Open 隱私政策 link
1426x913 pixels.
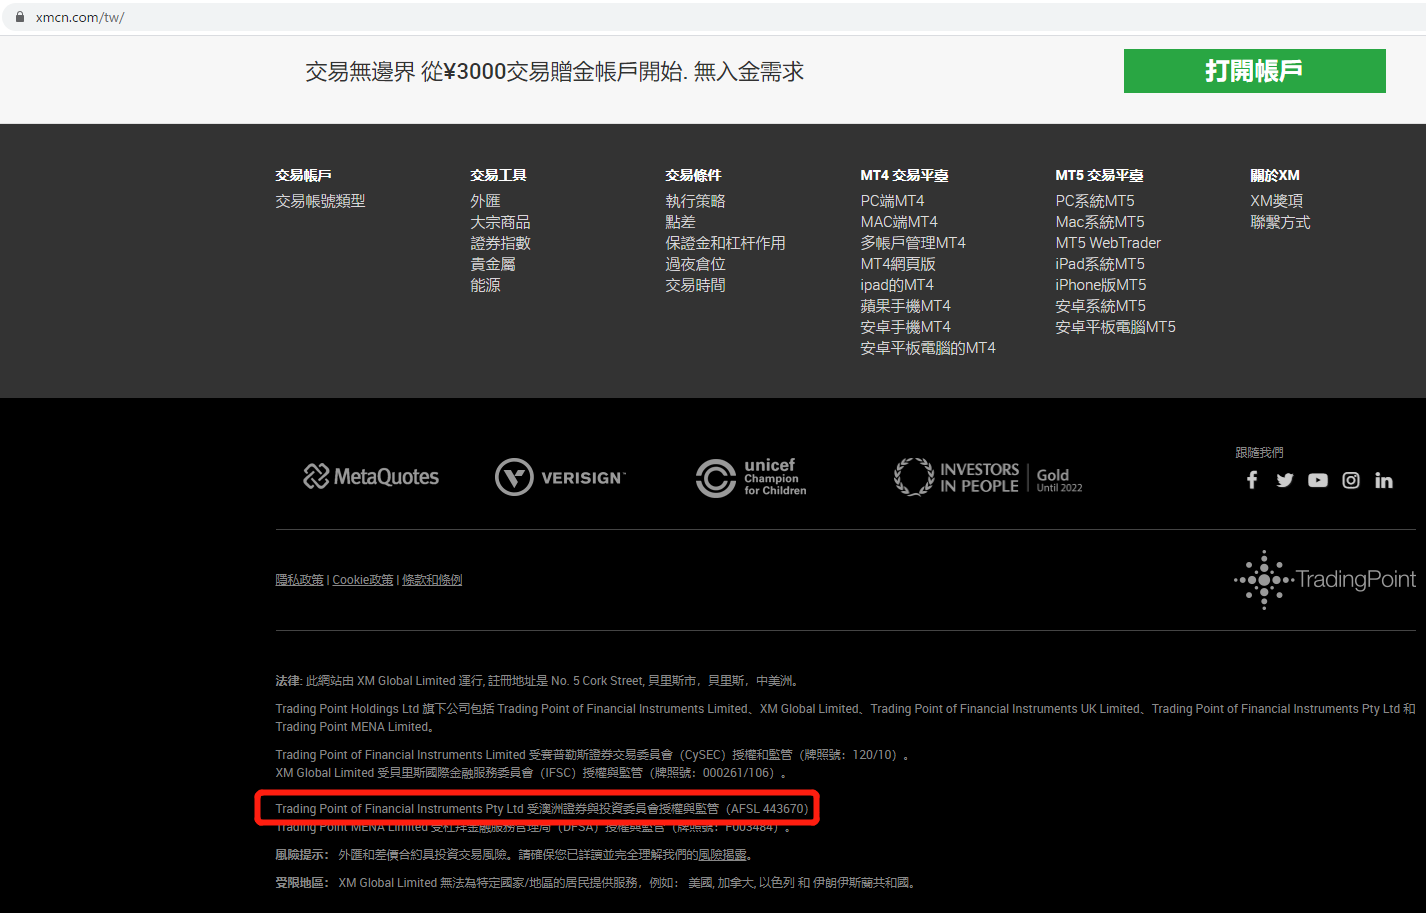click(299, 580)
